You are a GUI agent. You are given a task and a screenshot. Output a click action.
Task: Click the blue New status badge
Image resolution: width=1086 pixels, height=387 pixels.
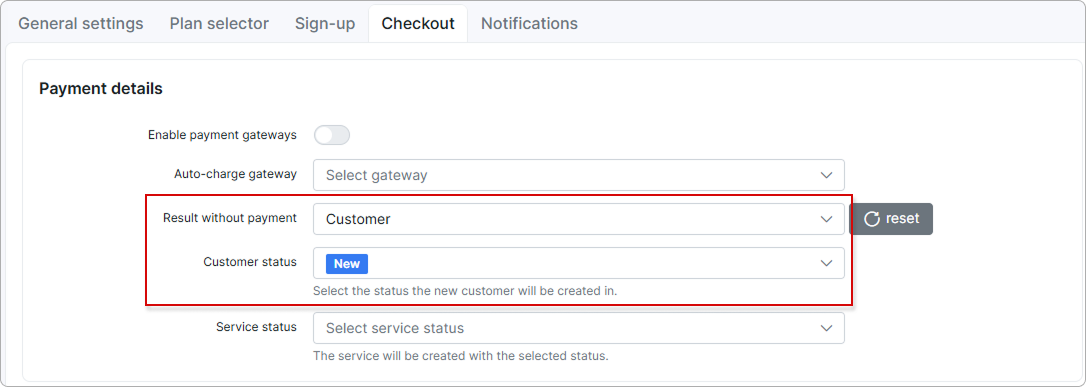347,264
